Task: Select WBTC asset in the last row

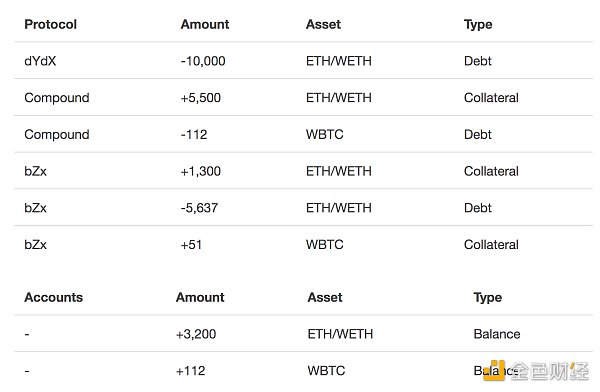Action: [326, 371]
